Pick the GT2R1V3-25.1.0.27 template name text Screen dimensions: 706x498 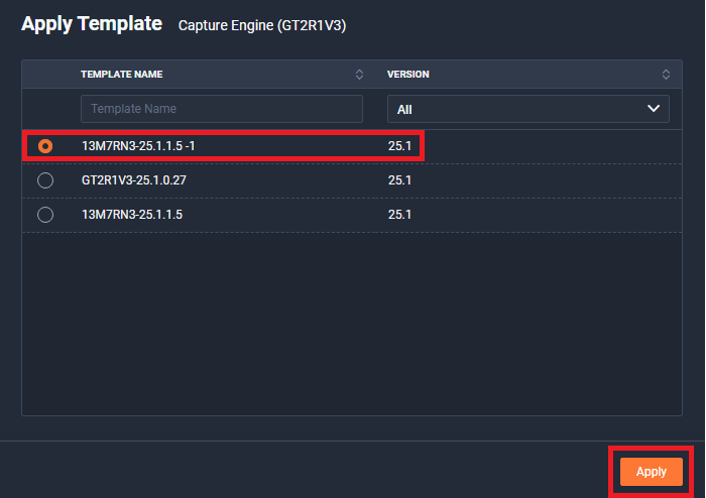[x=134, y=180]
